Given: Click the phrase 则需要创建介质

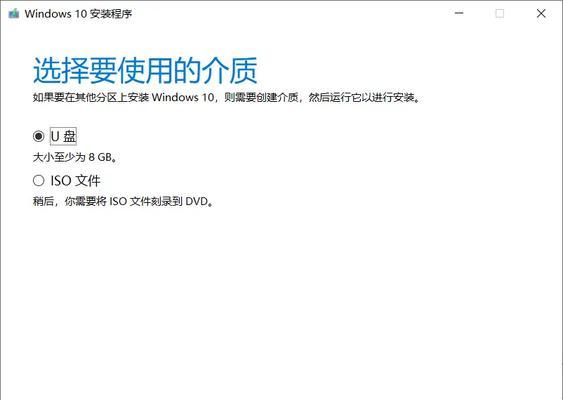Looking at the screenshot, I should [261, 97].
